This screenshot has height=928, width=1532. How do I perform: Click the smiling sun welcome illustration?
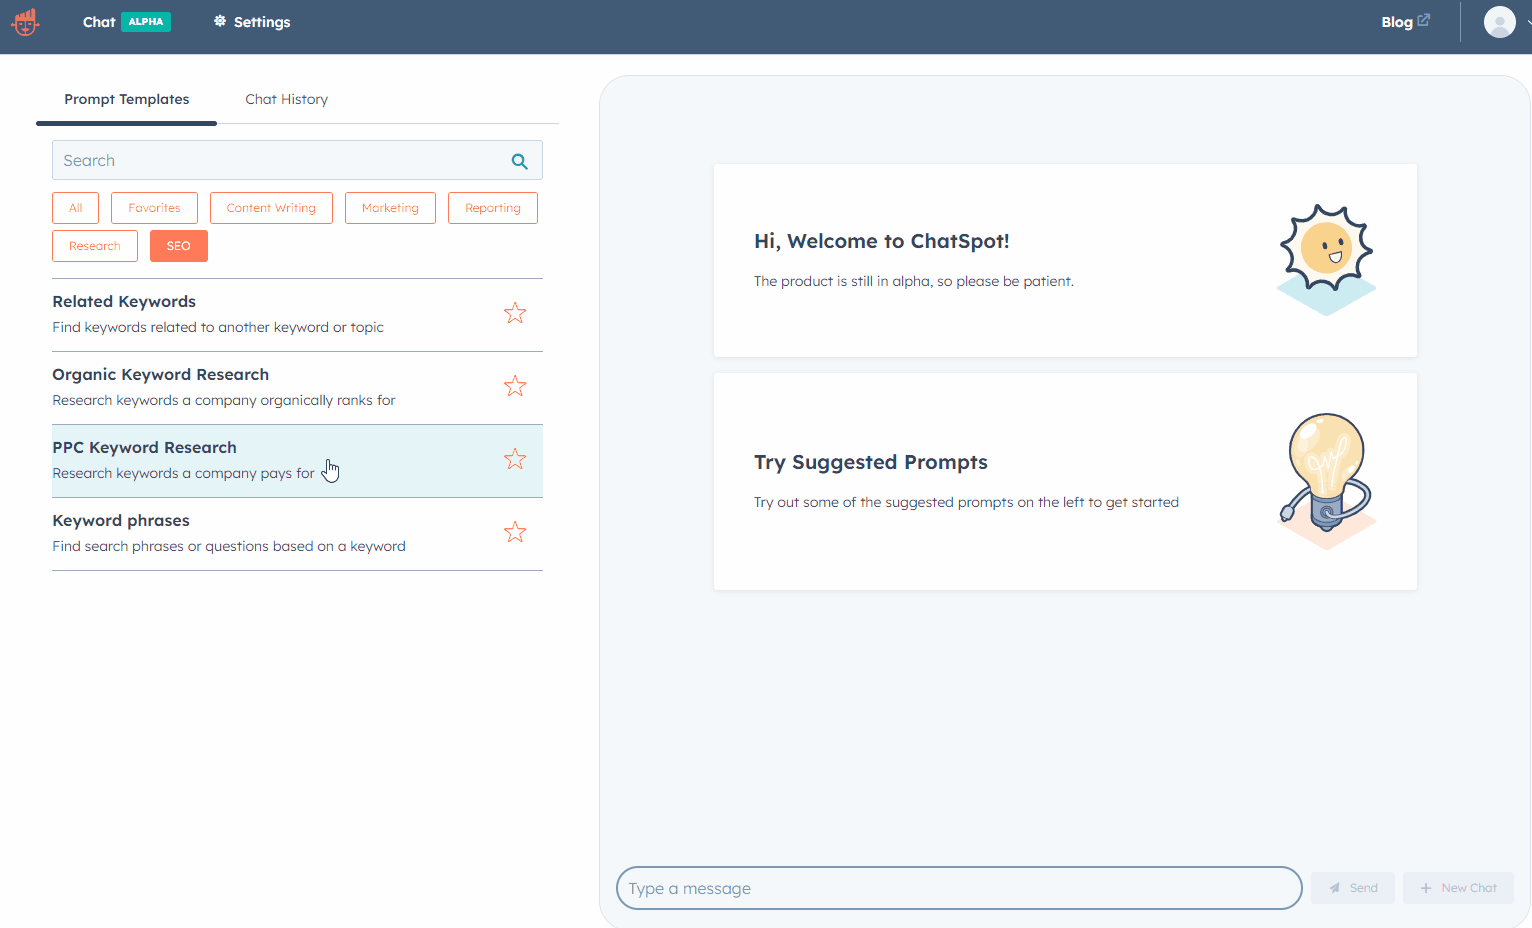click(1327, 260)
